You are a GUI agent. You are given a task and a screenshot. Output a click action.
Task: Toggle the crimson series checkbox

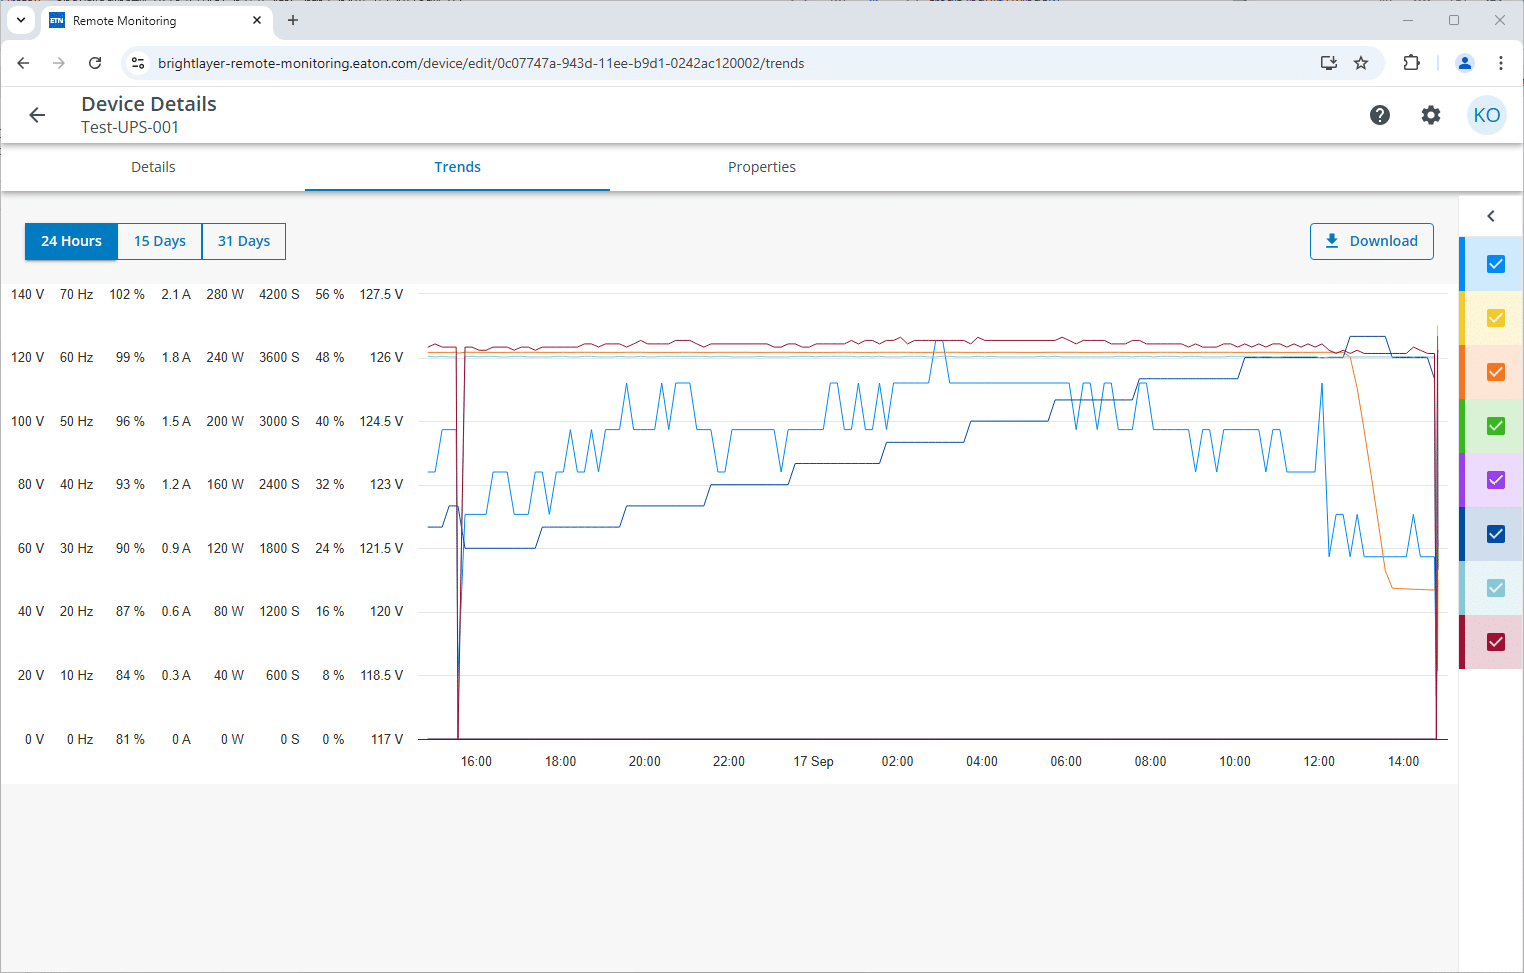(x=1496, y=642)
